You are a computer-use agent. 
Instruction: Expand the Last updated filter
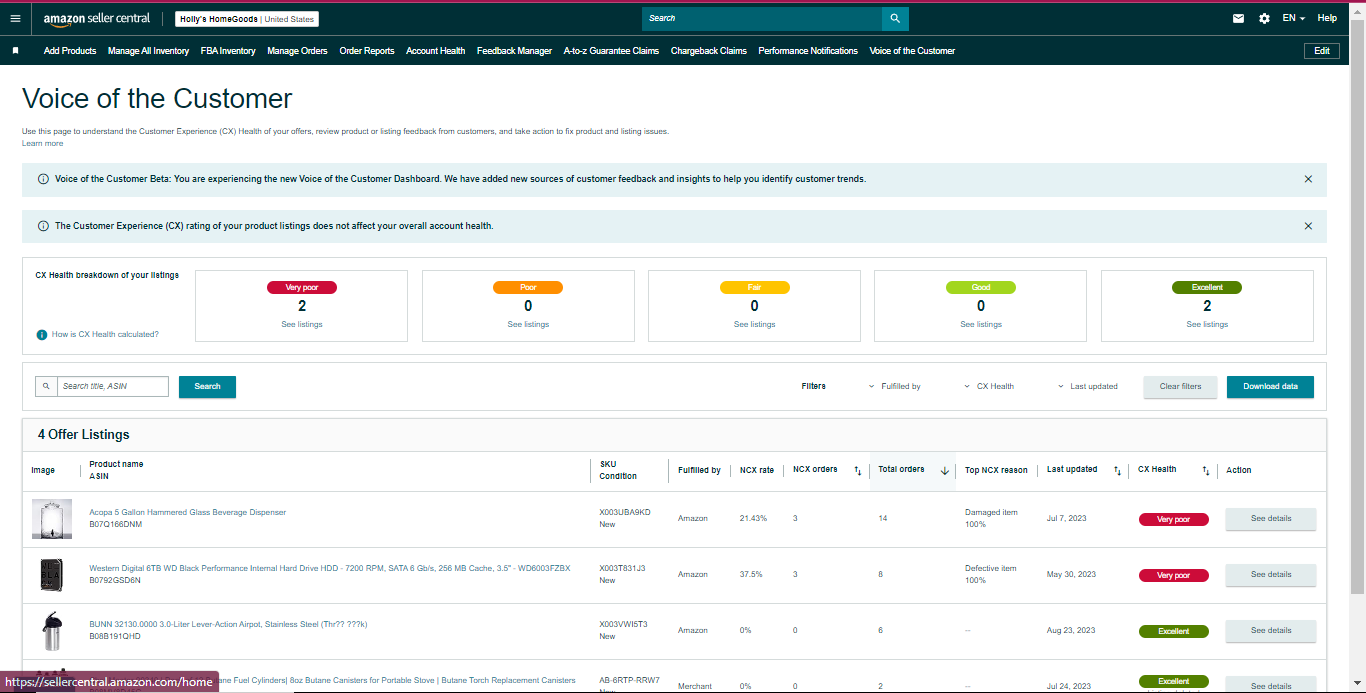coord(1088,386)
